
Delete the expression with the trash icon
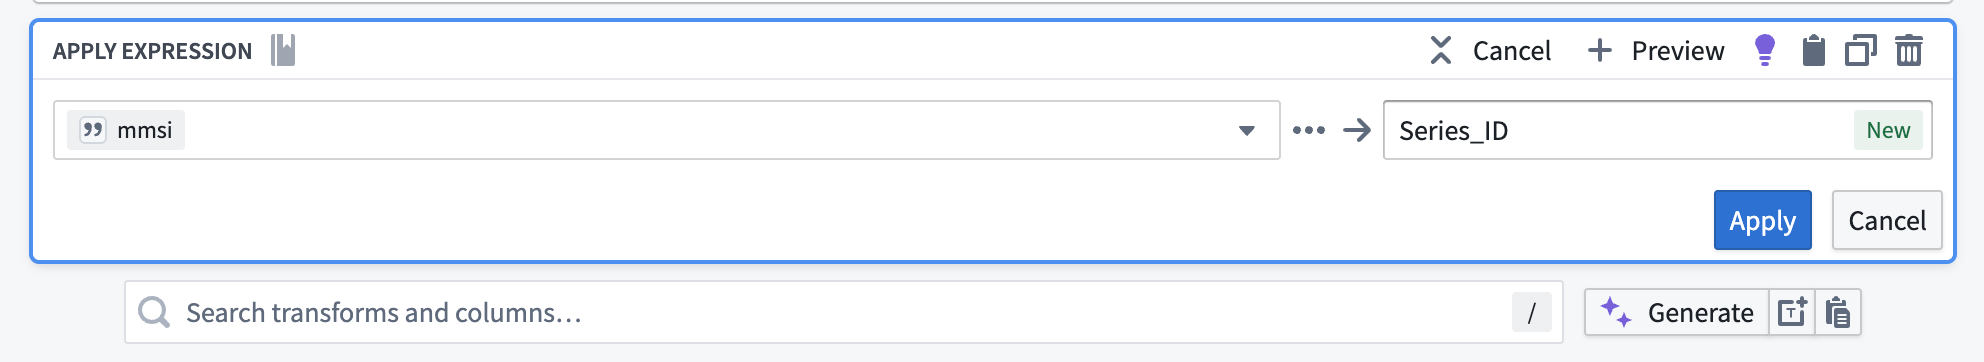coord(1909,50)
